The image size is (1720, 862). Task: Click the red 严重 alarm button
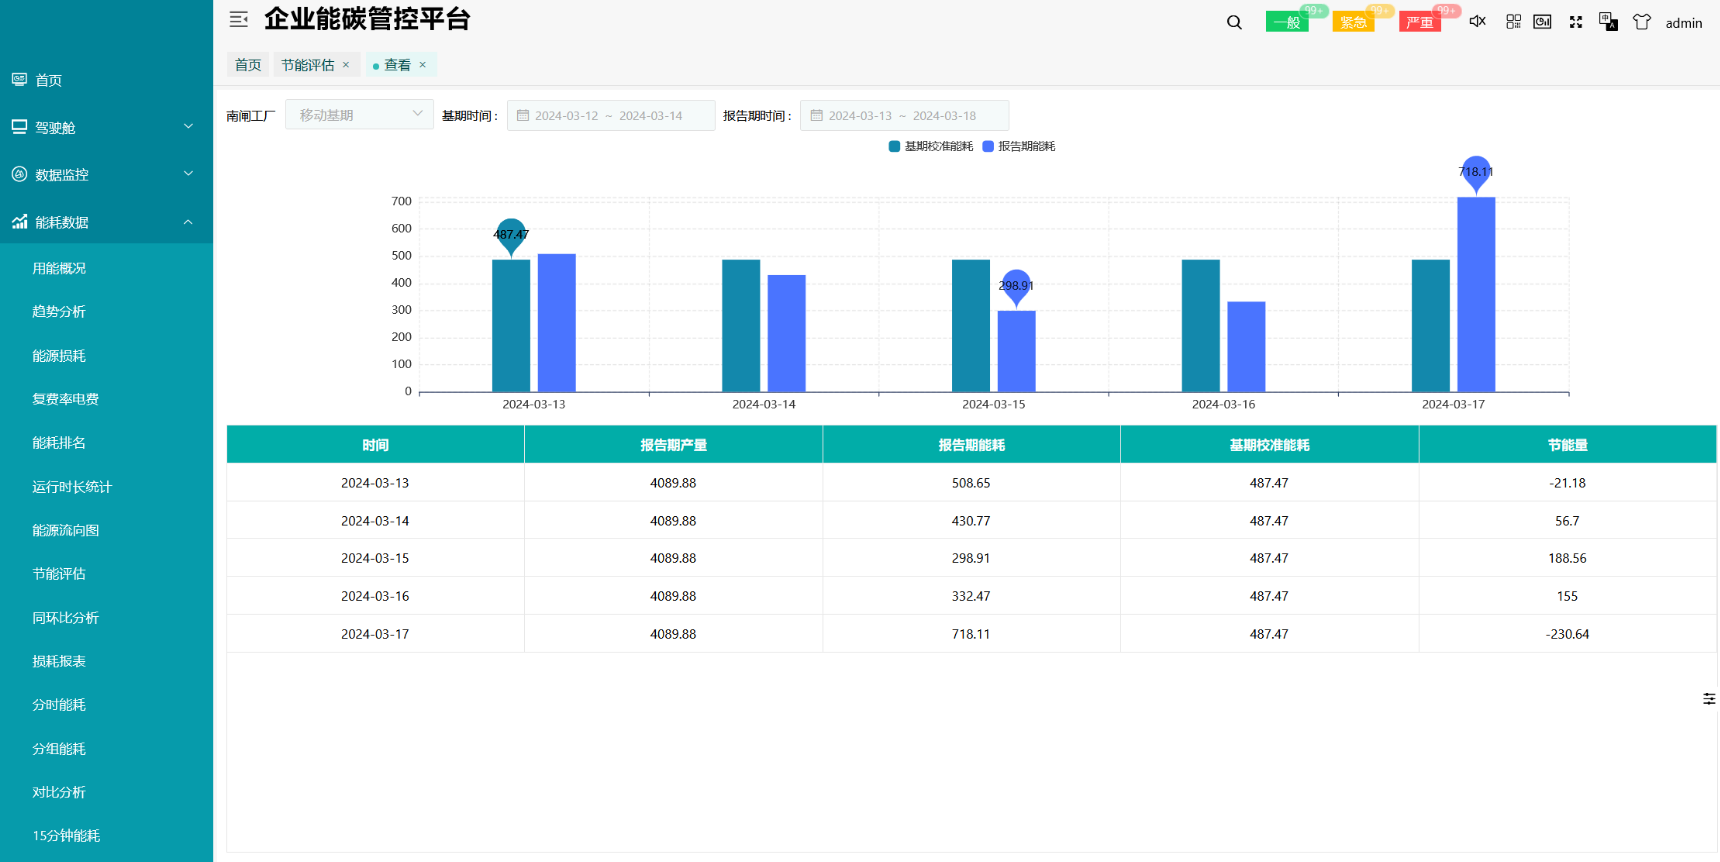1419,22
